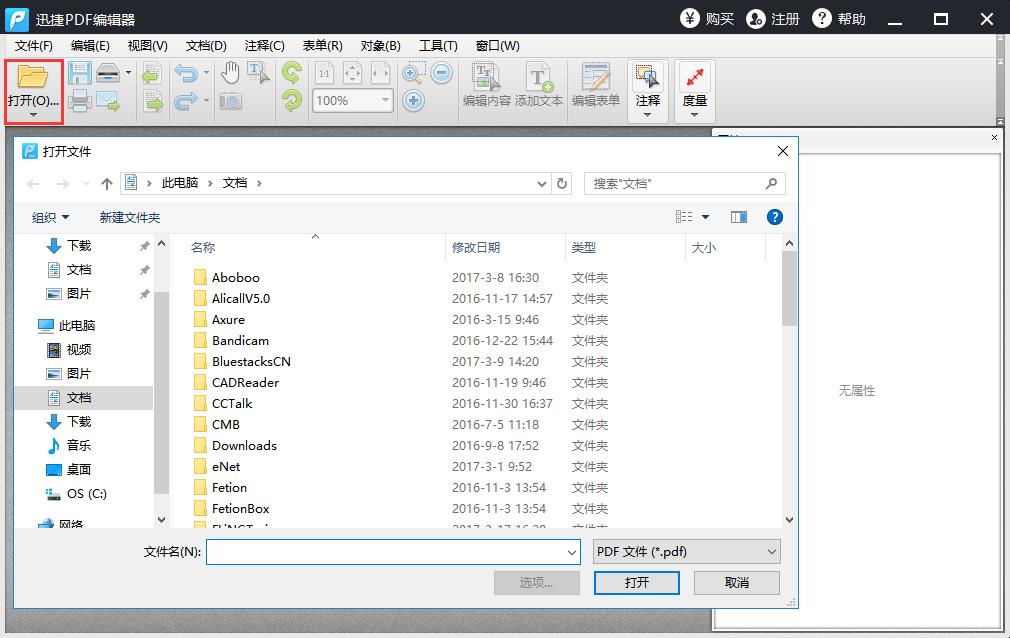The height and width of the screenshot is (638, 1010).
Task: Toggle the preview pane button
Action: pyautogui.click(x=739, y=217)
